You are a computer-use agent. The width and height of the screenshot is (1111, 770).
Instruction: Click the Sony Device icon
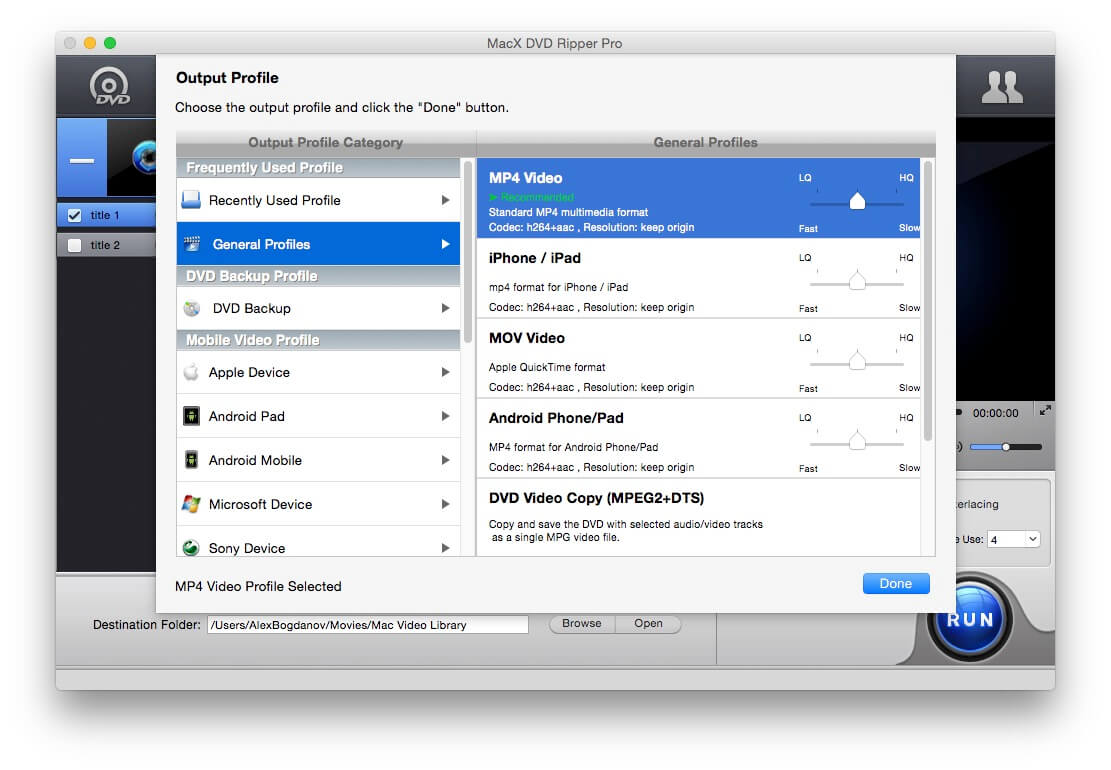(191, 548)
